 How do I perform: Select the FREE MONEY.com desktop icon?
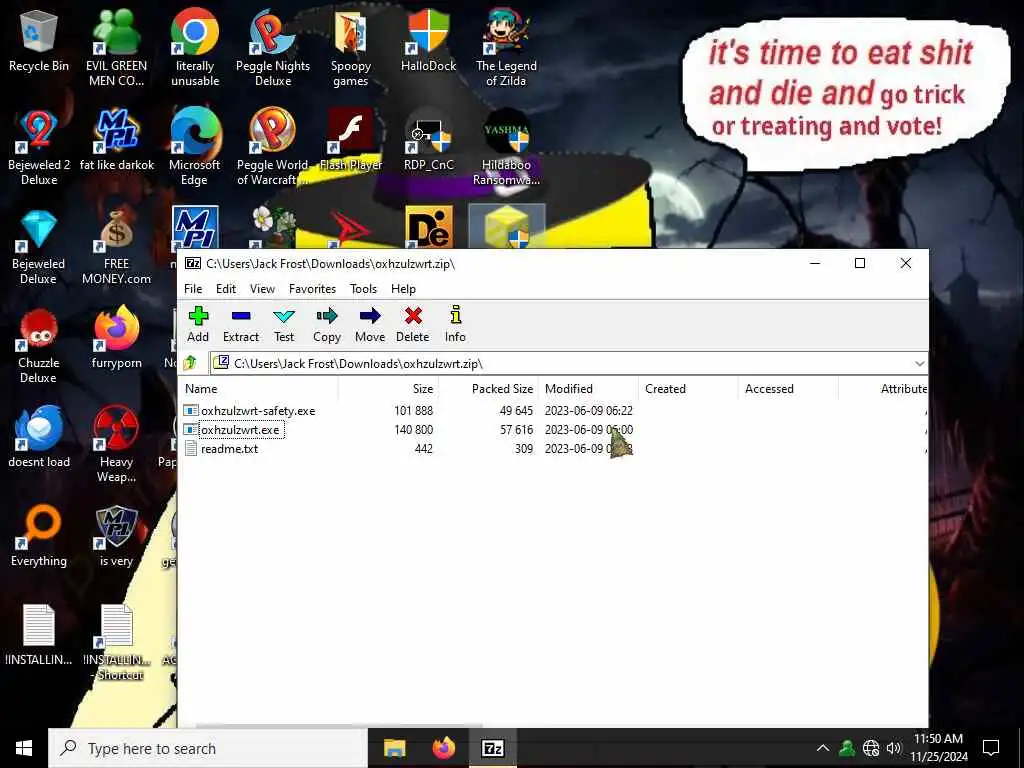coord(116,247)
